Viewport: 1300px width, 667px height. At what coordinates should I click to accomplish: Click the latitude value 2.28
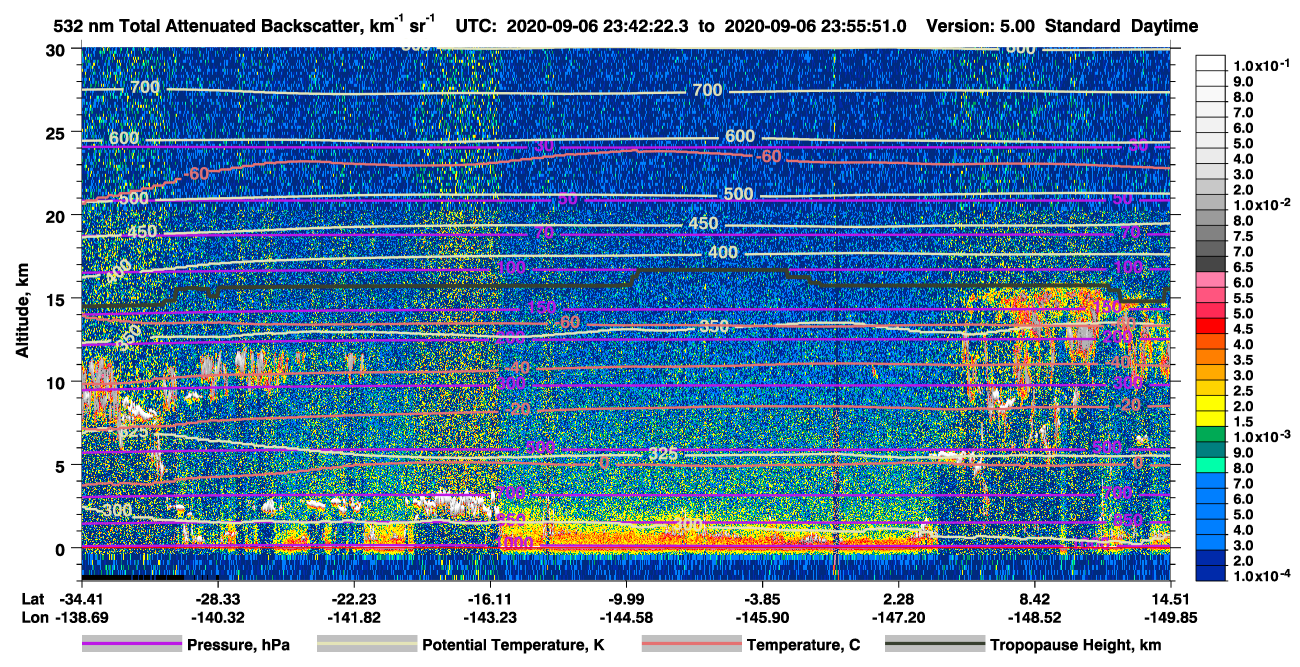point(899,599)
